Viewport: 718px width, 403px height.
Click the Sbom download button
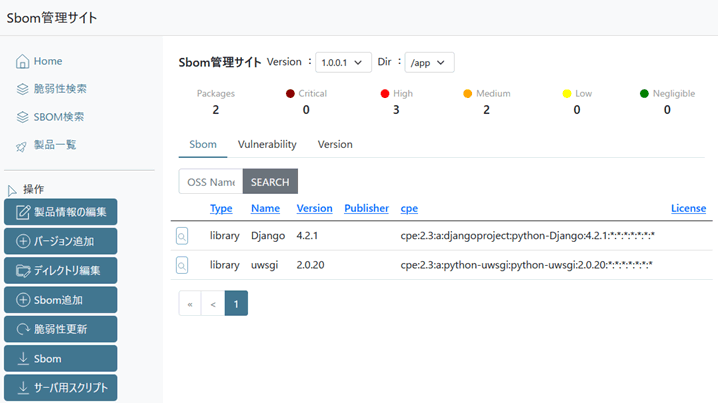click(x=60, y=359)
